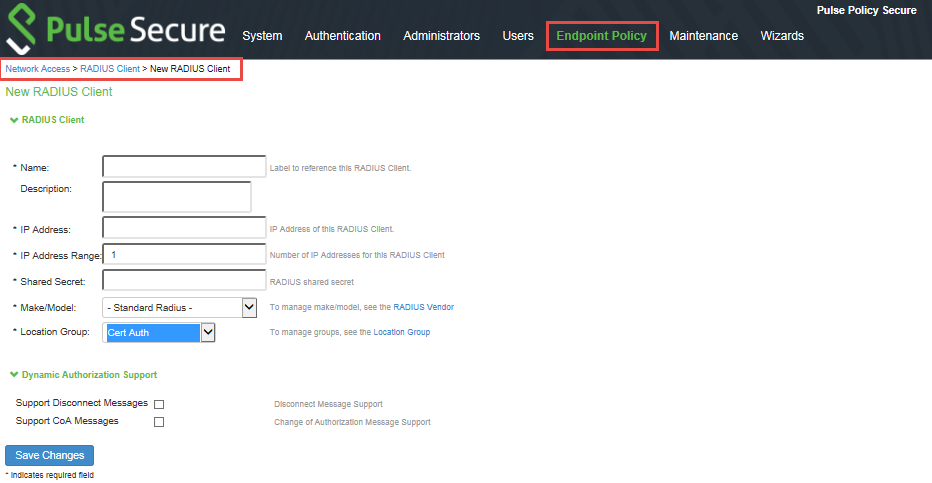
Task: Enable Support Disconnect Messages checkbox
Action: point(159,404)
